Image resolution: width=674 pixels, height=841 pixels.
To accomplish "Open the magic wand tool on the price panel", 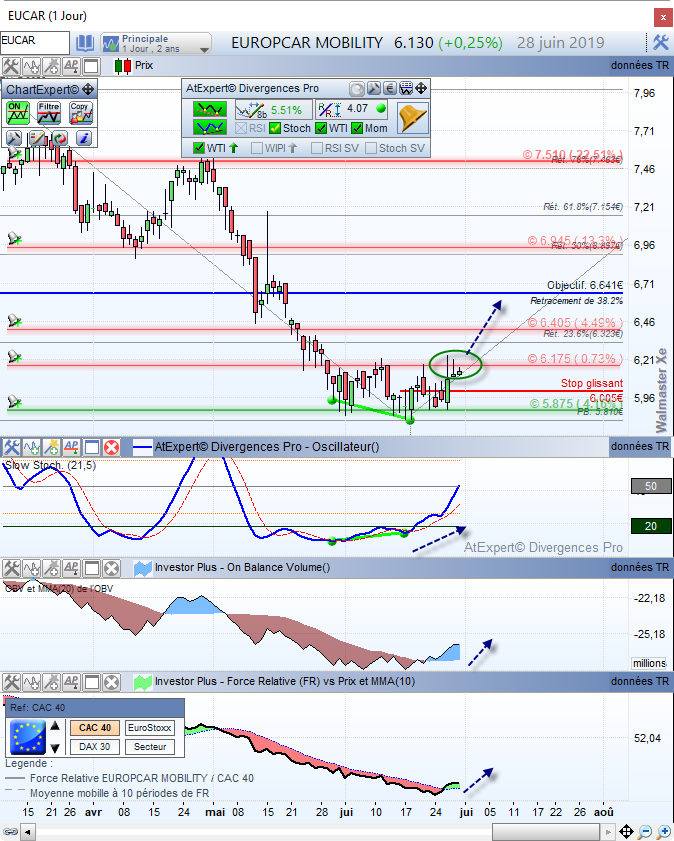I will tap(51, 66).
